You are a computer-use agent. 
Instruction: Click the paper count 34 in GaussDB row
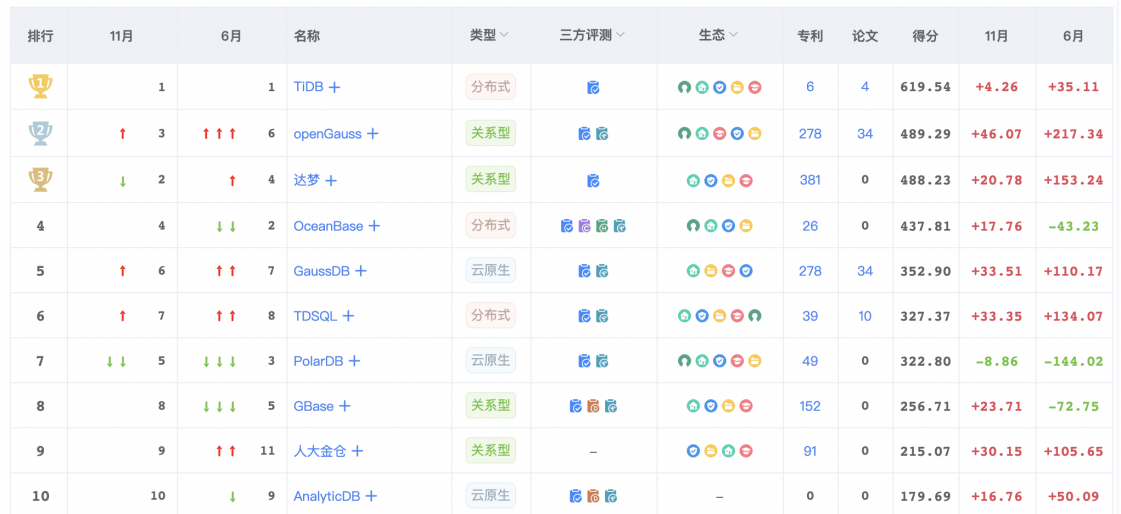(x=865, y=271)
